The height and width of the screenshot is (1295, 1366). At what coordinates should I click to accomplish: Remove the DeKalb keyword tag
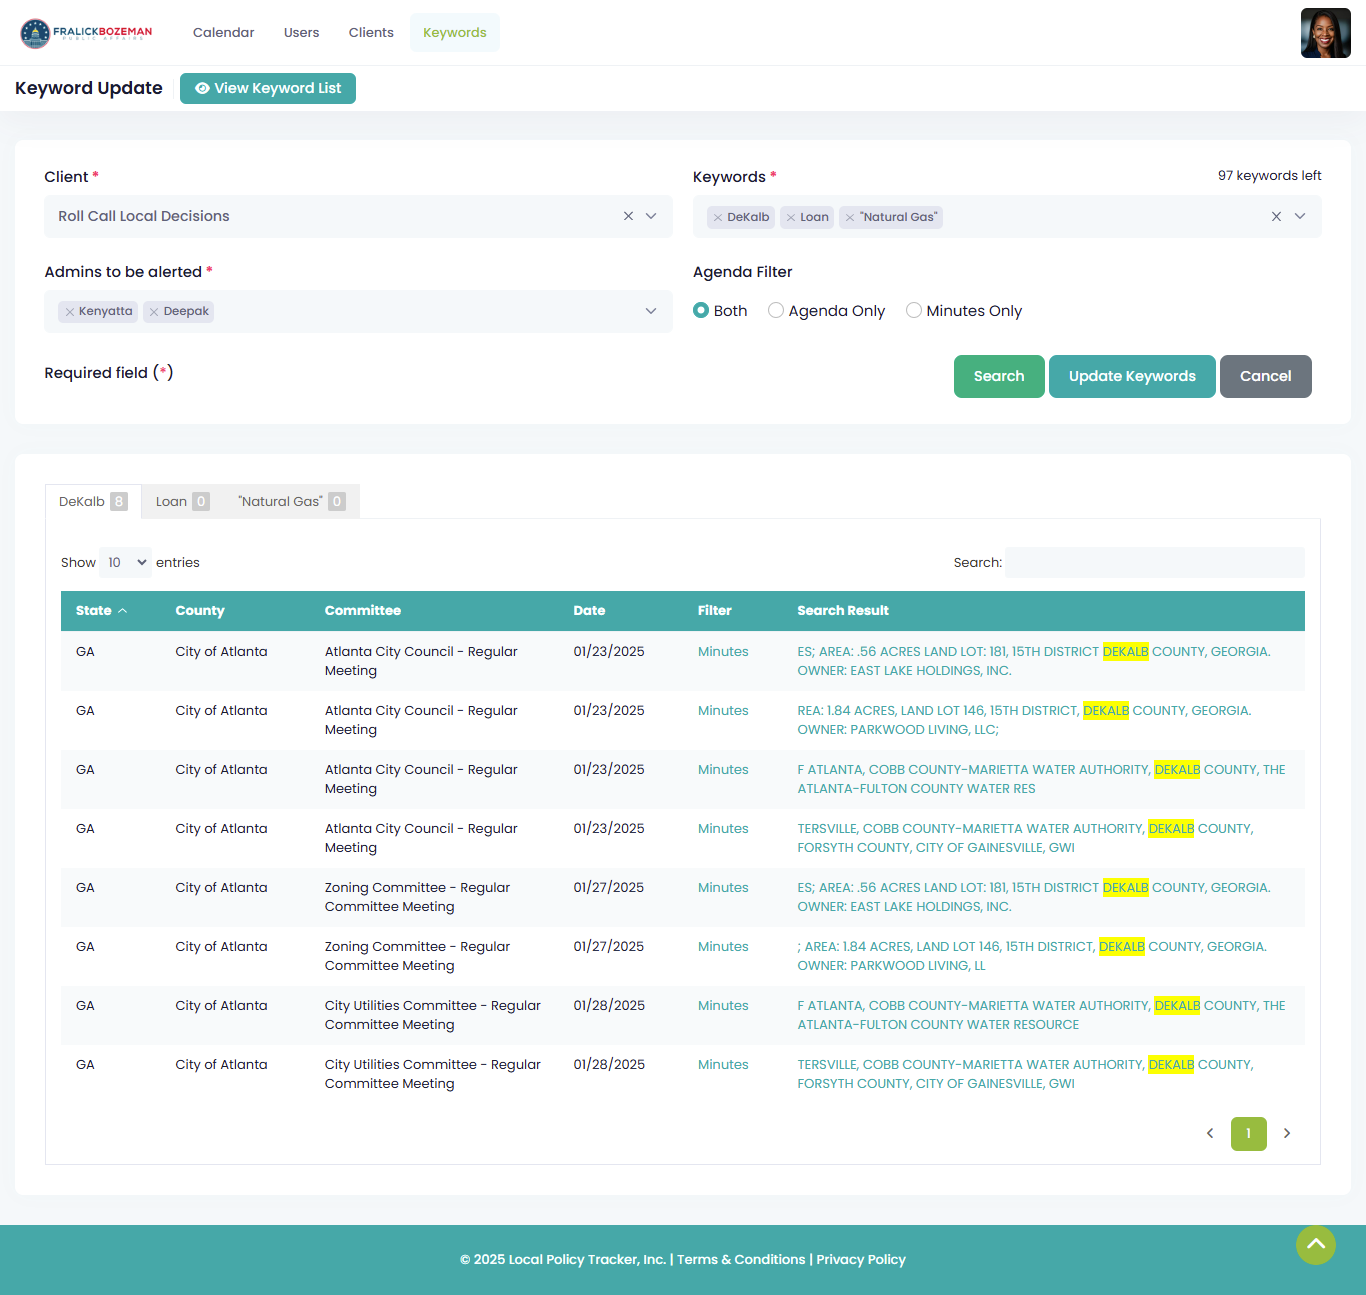tap(717, 217)
